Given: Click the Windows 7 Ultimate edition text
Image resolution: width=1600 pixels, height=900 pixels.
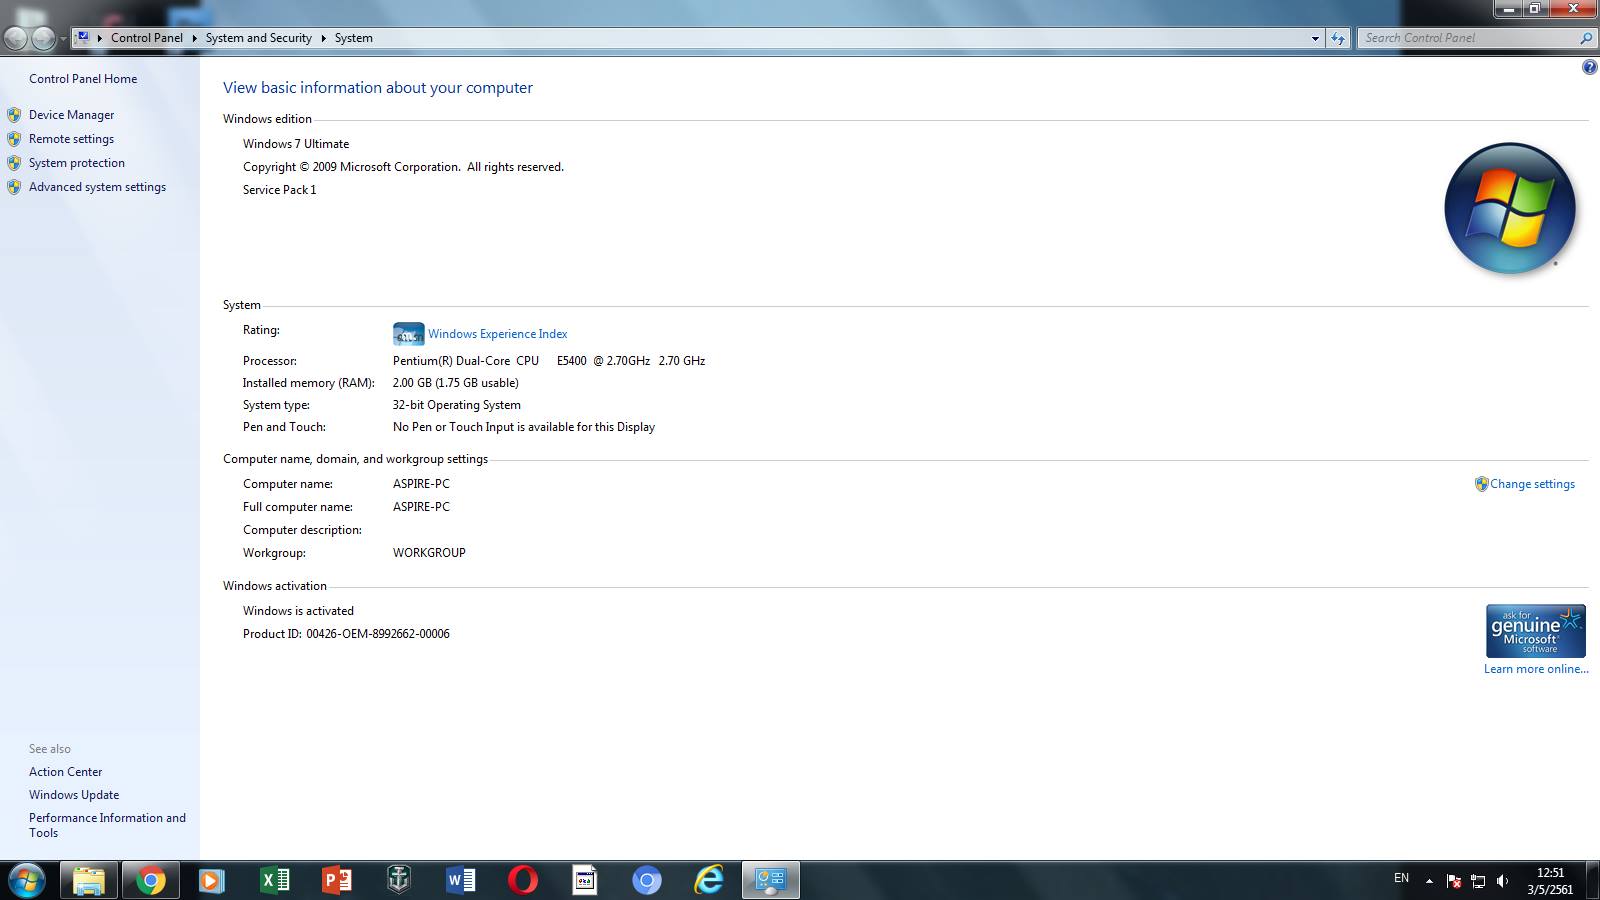Looking at the screenshot, I should (x=296, y=144).
